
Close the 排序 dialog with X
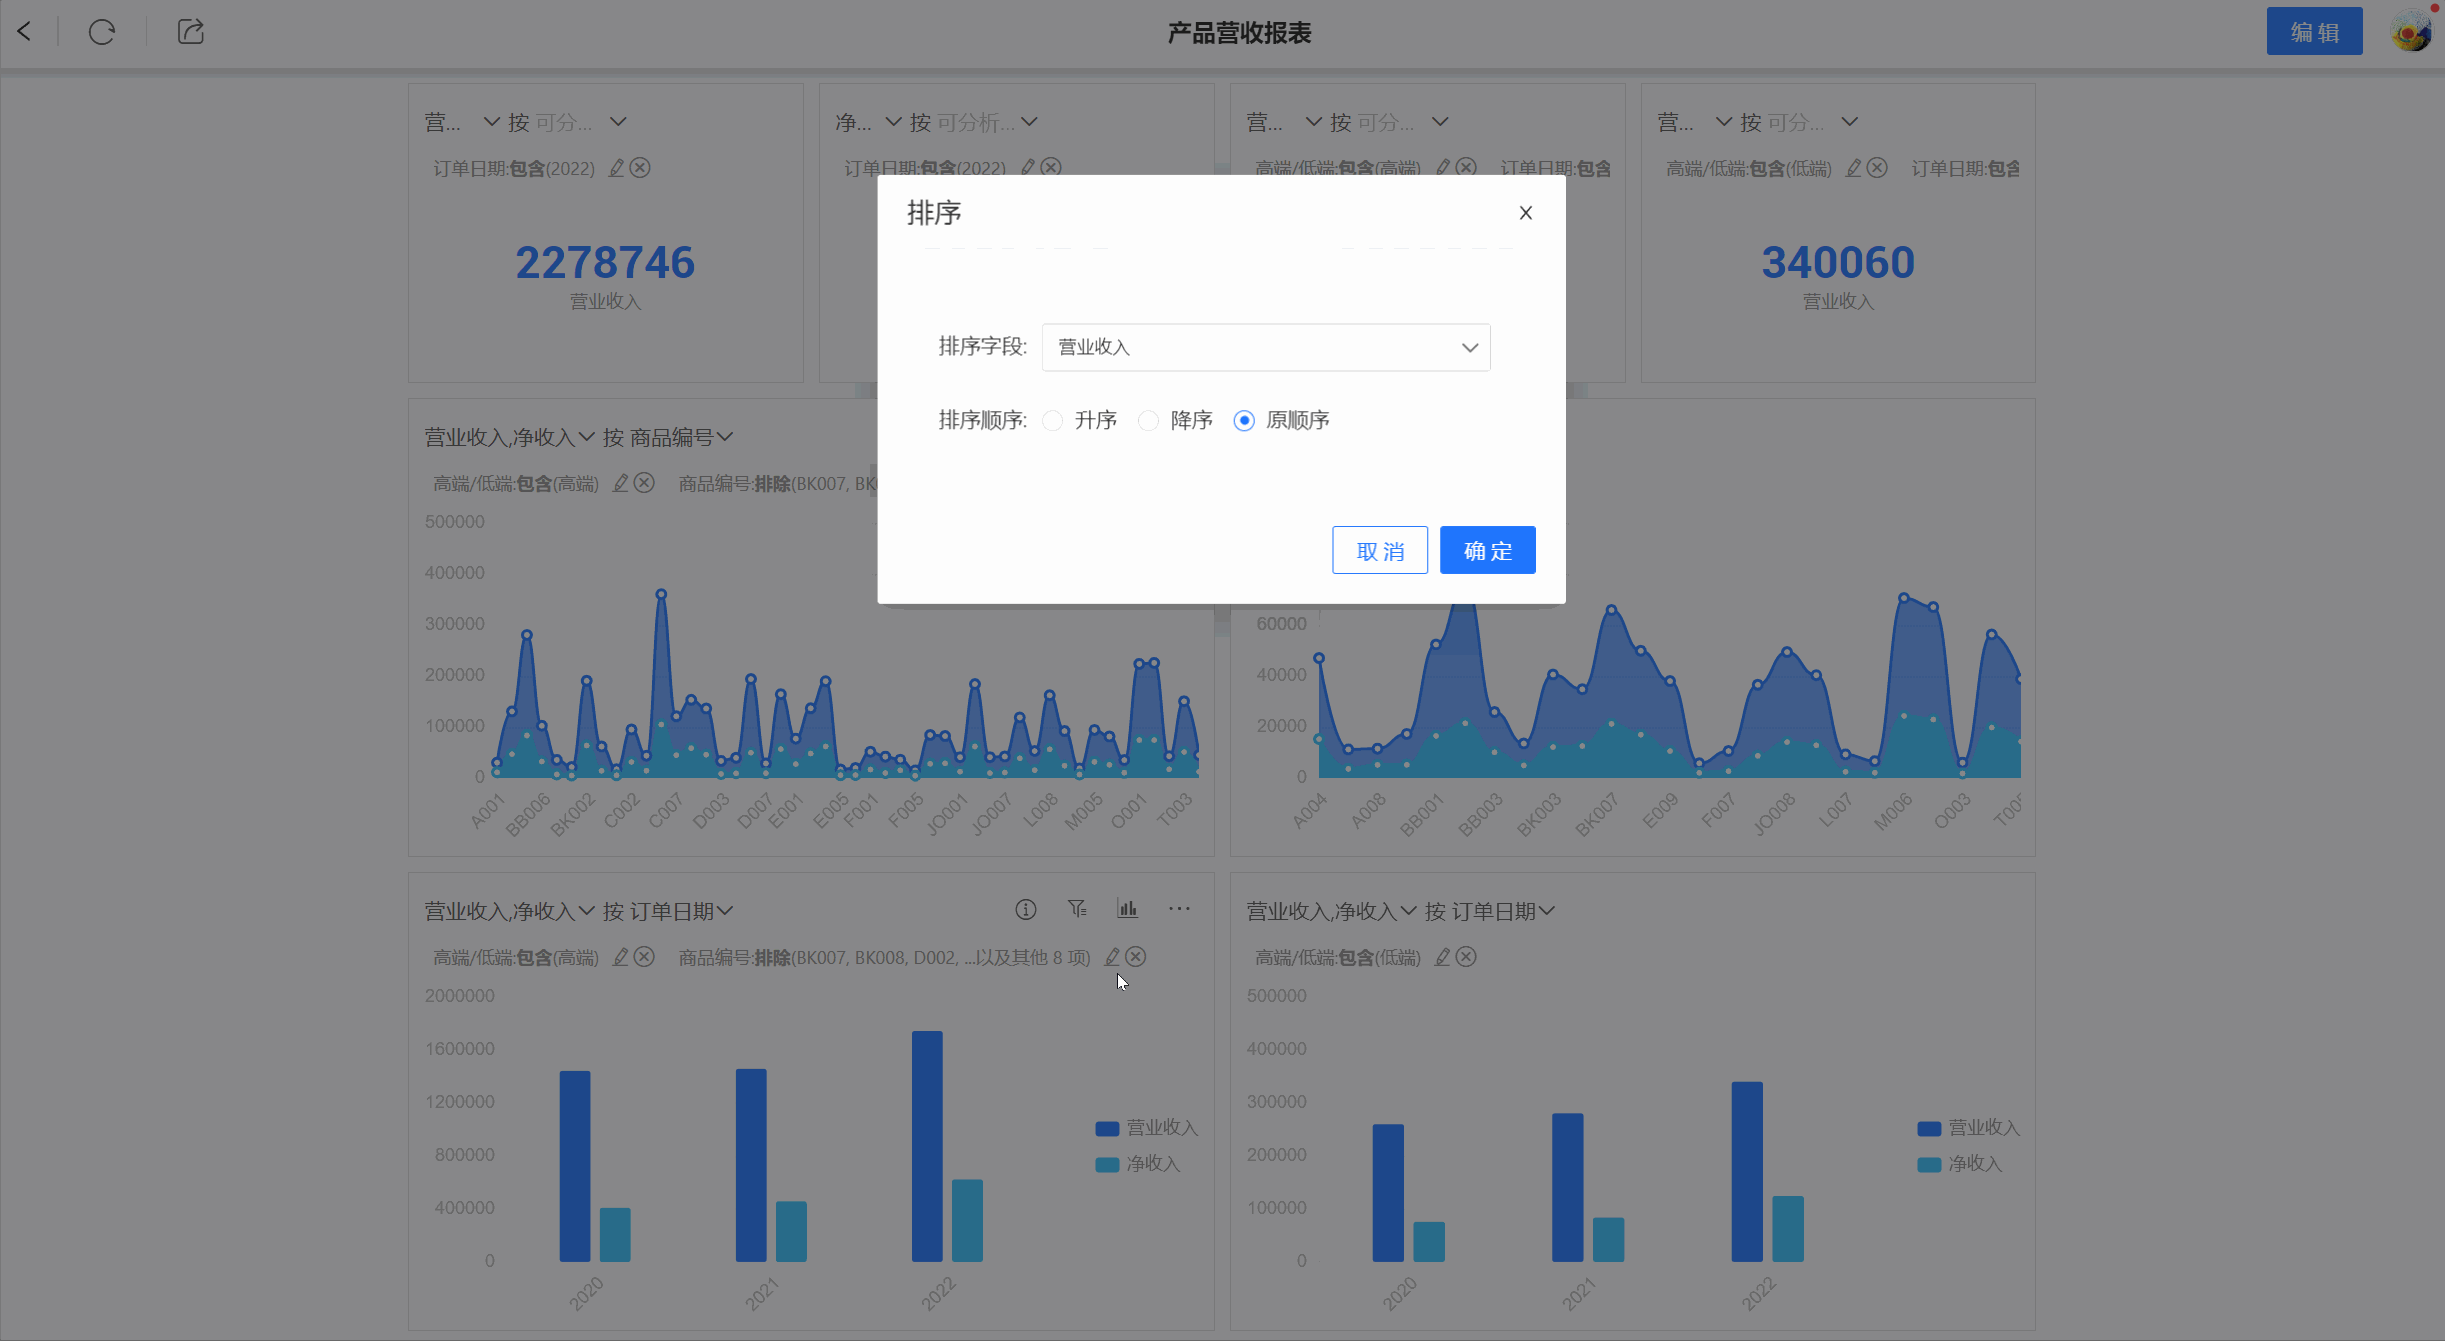point(1525,213)
